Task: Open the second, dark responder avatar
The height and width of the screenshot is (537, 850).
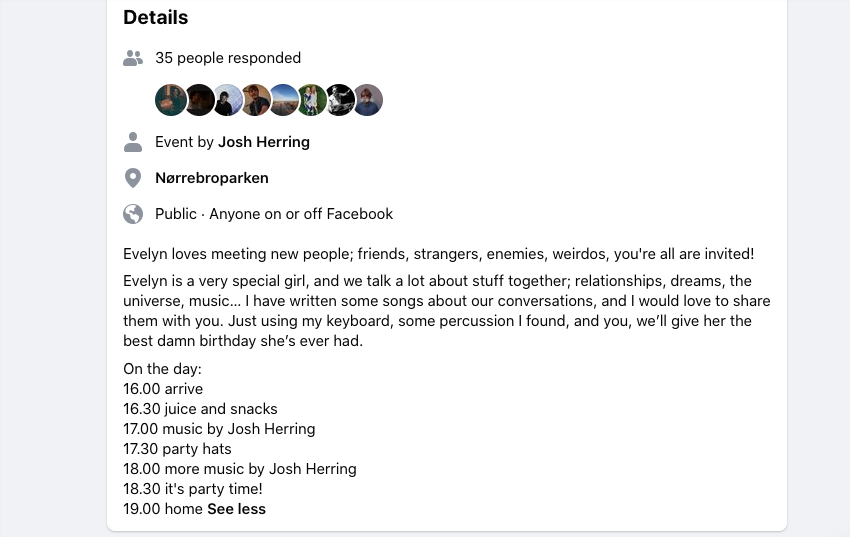Action: [199, 100]
